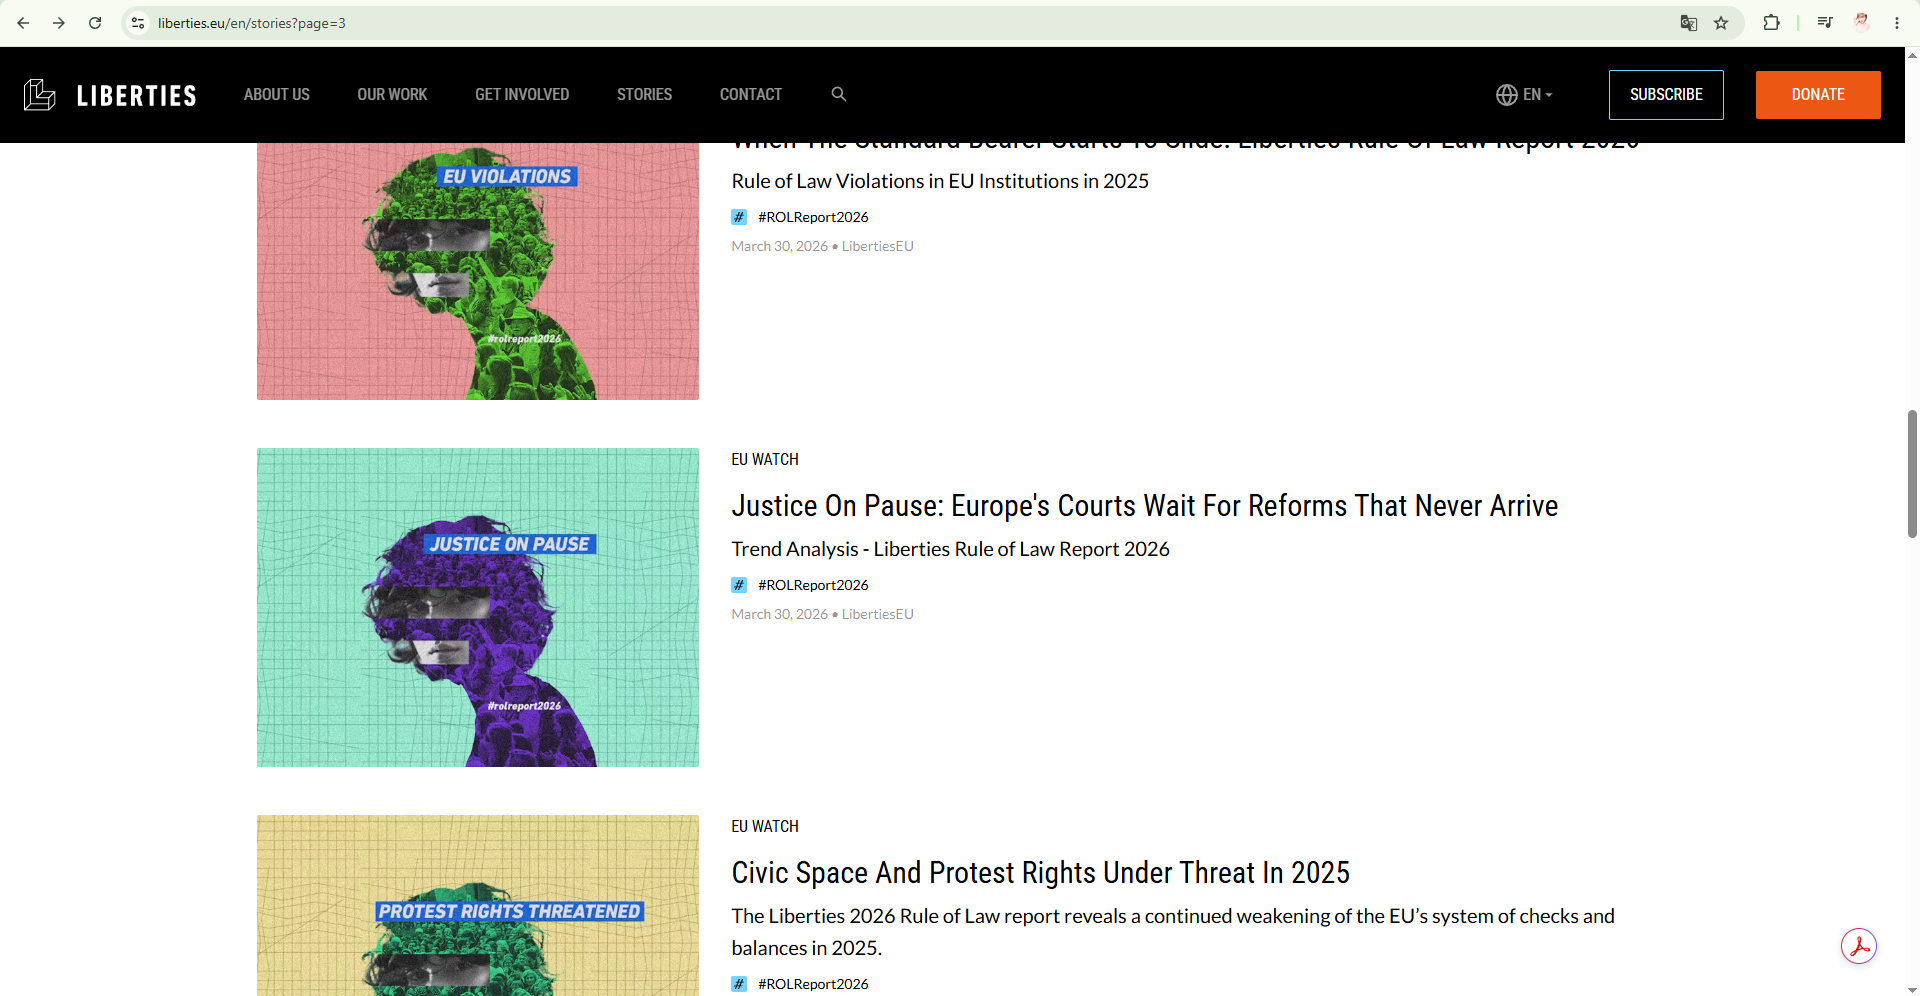This screenshot has height=996, width=1920.
Task: Click the Civic Space story description text
Action: (1173, 932)
